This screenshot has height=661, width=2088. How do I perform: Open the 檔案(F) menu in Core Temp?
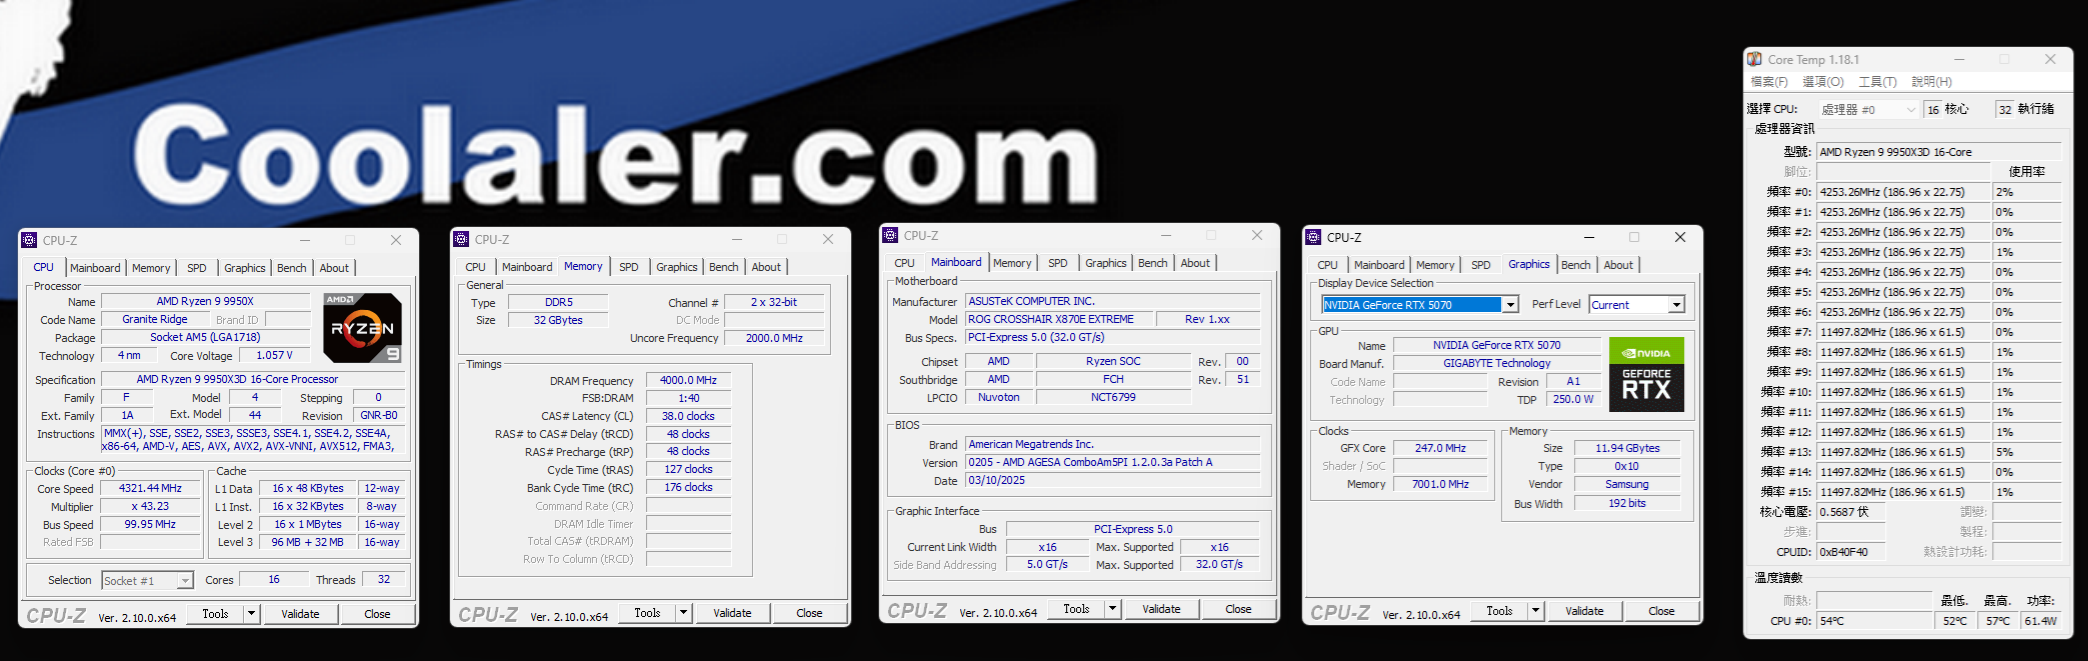point(1769,82)
